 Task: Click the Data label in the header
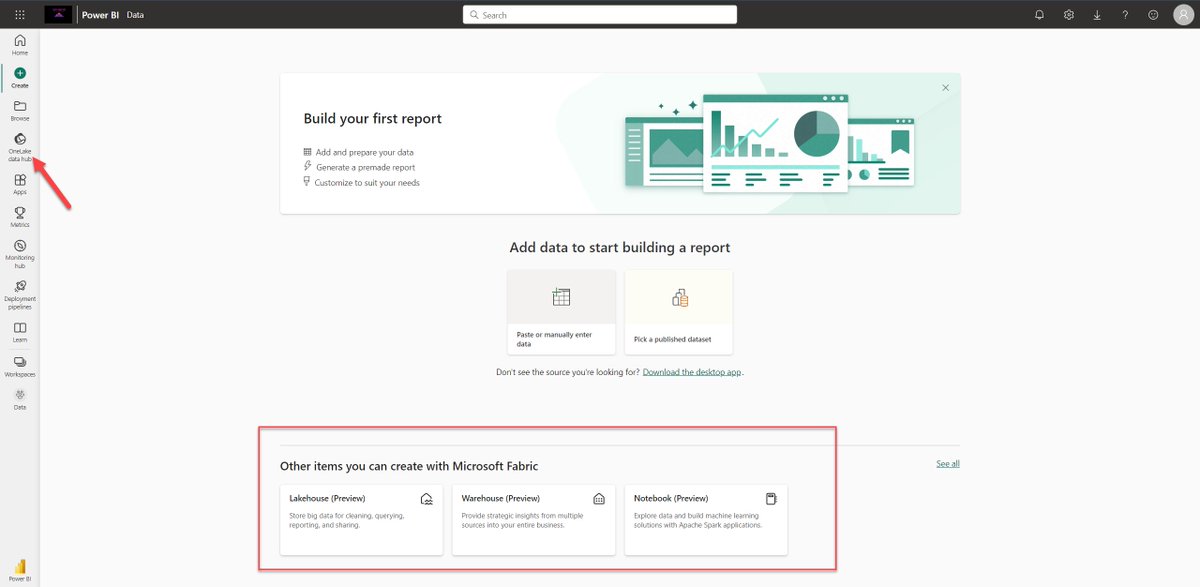pyautogui.click(x=135, y=15)
